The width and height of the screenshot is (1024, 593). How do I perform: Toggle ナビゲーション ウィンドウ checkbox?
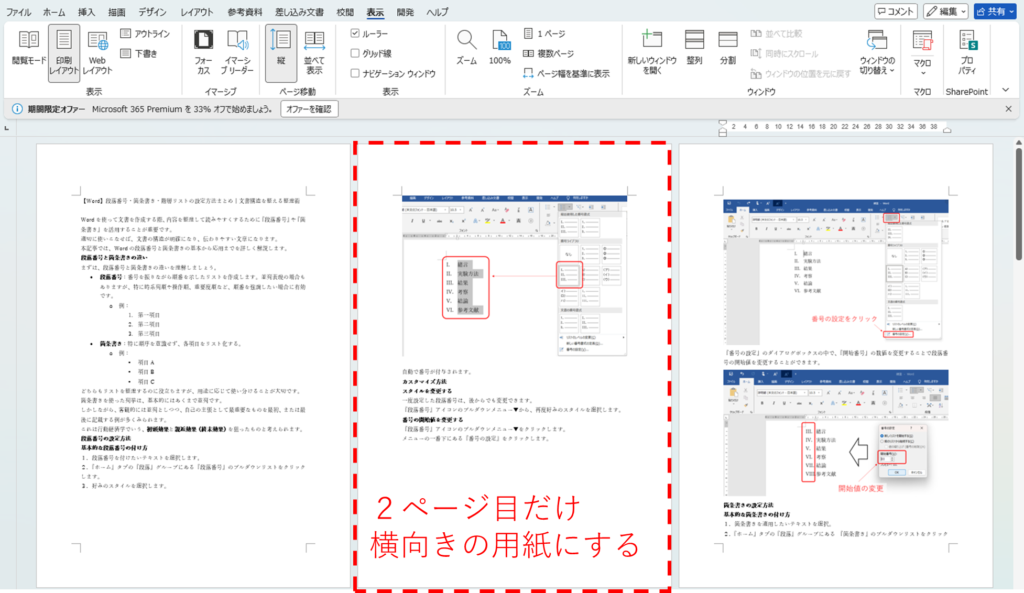point(356,73)
